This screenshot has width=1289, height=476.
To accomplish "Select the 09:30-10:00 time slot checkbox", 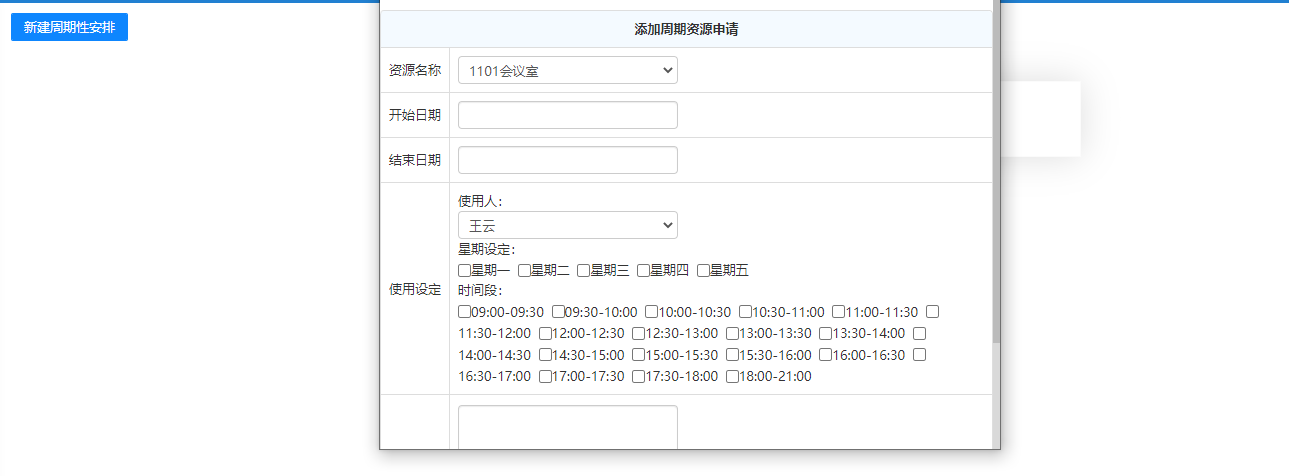I will (x=559, y=312).
